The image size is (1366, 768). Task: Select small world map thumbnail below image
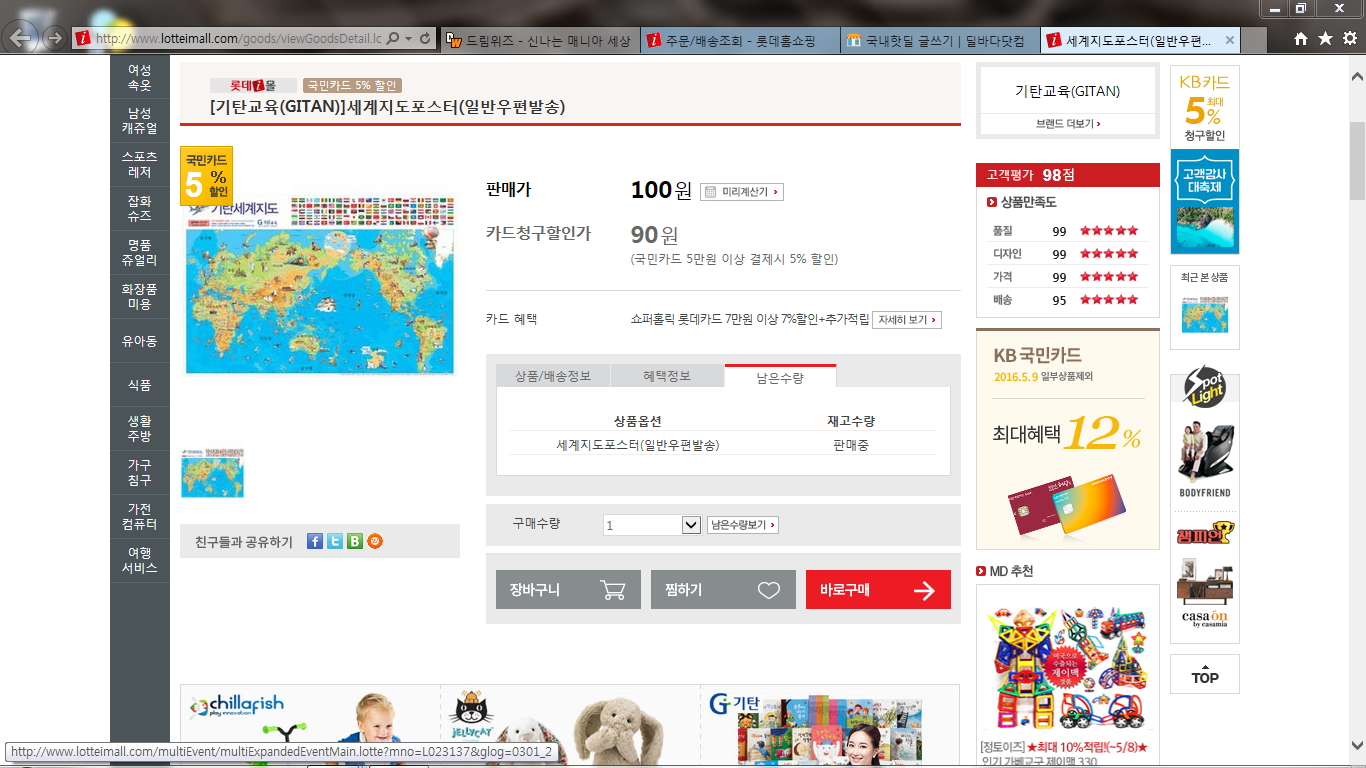[x=212, y=473]
